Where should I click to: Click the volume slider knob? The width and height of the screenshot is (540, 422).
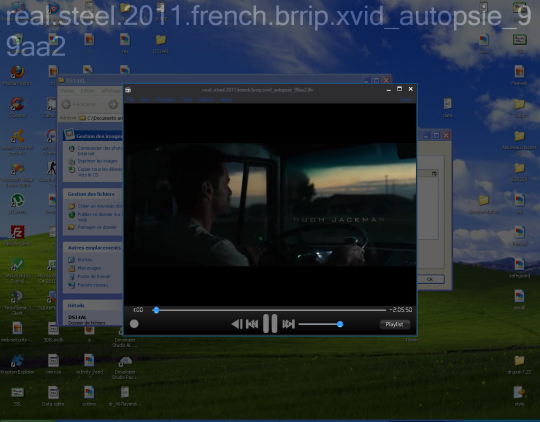click(340, 324)
